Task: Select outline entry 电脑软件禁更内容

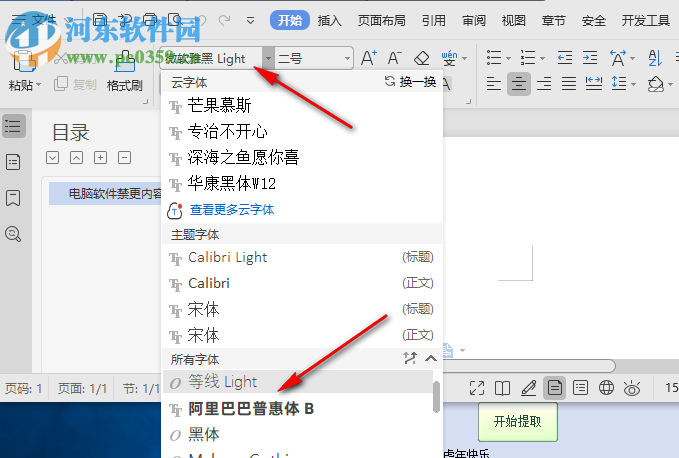Action: 105,194
